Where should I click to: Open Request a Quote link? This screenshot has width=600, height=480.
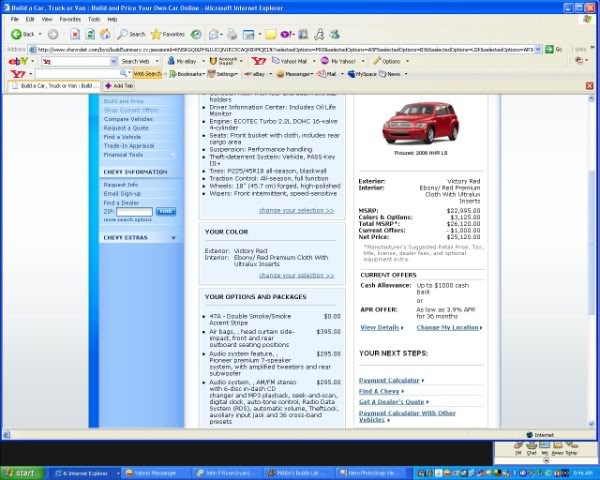(x=126, y=128)
